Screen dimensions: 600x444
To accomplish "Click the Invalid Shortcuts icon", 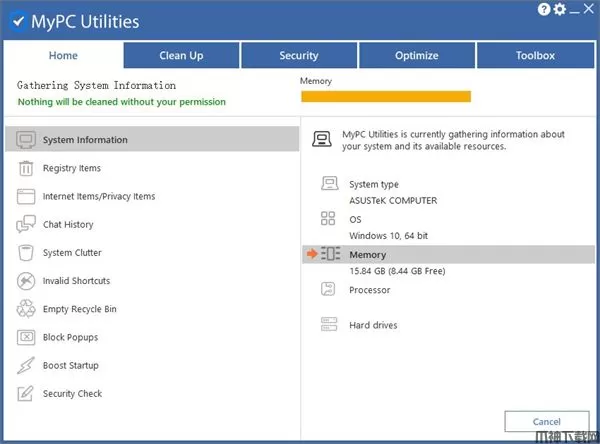I will coord(26,281).
